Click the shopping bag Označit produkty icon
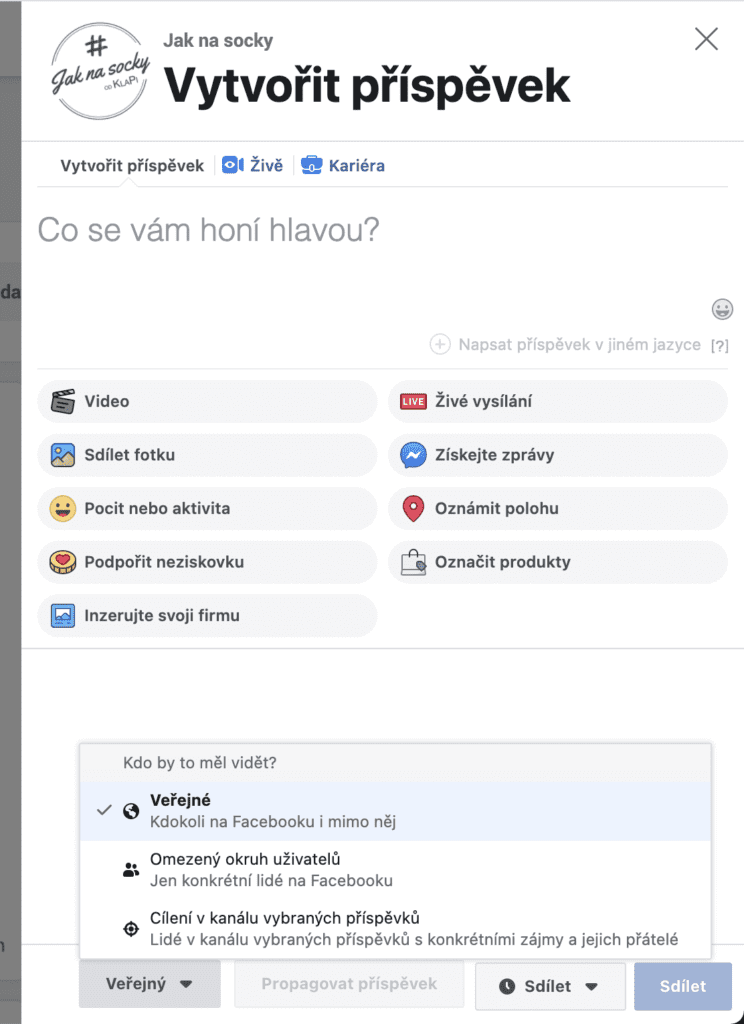Image resolution: width=744 pixels, height=1024 pixels. [x=413, y=563]
